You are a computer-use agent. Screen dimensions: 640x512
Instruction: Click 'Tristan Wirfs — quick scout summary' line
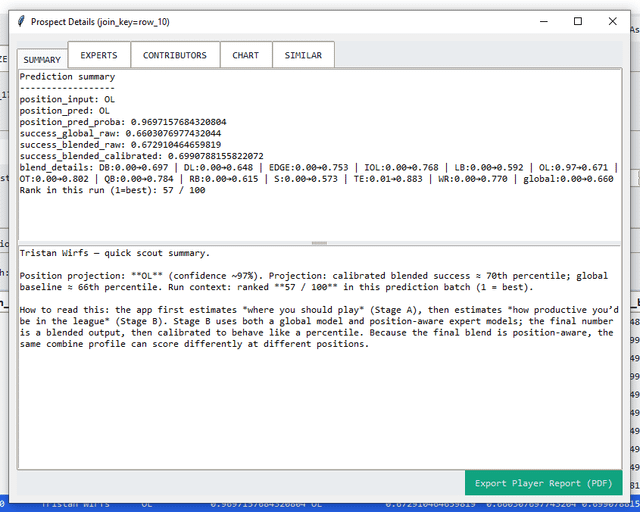pos(115,253)
